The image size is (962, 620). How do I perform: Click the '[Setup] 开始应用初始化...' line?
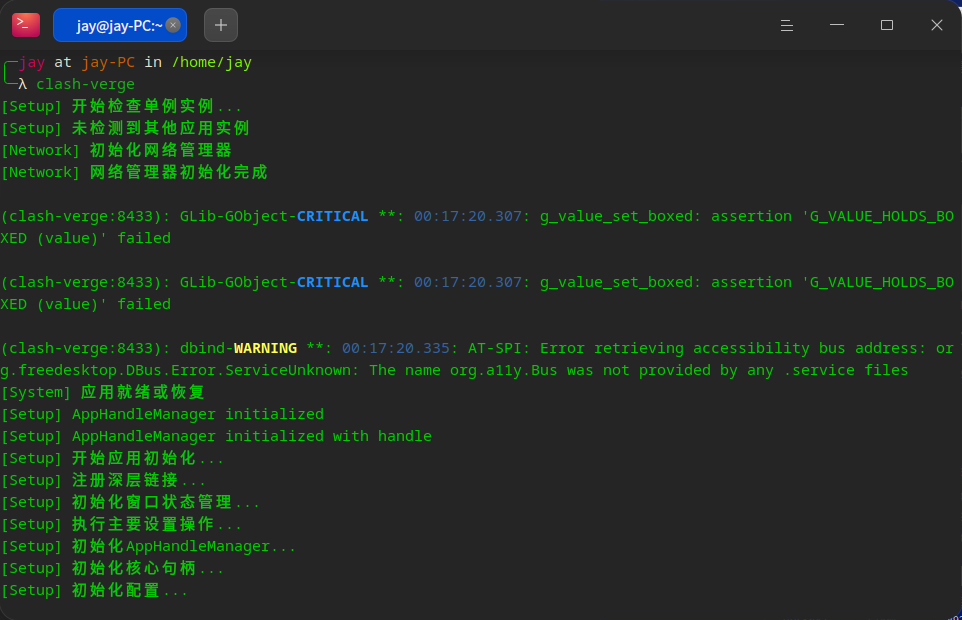point(112,458)
